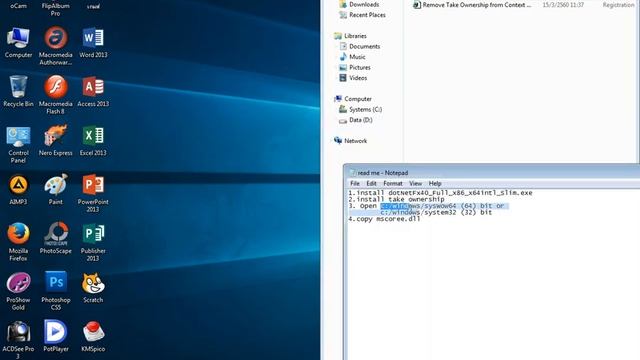Open Music library in Explorer
The image size is (640, 360).
point(353,57)
